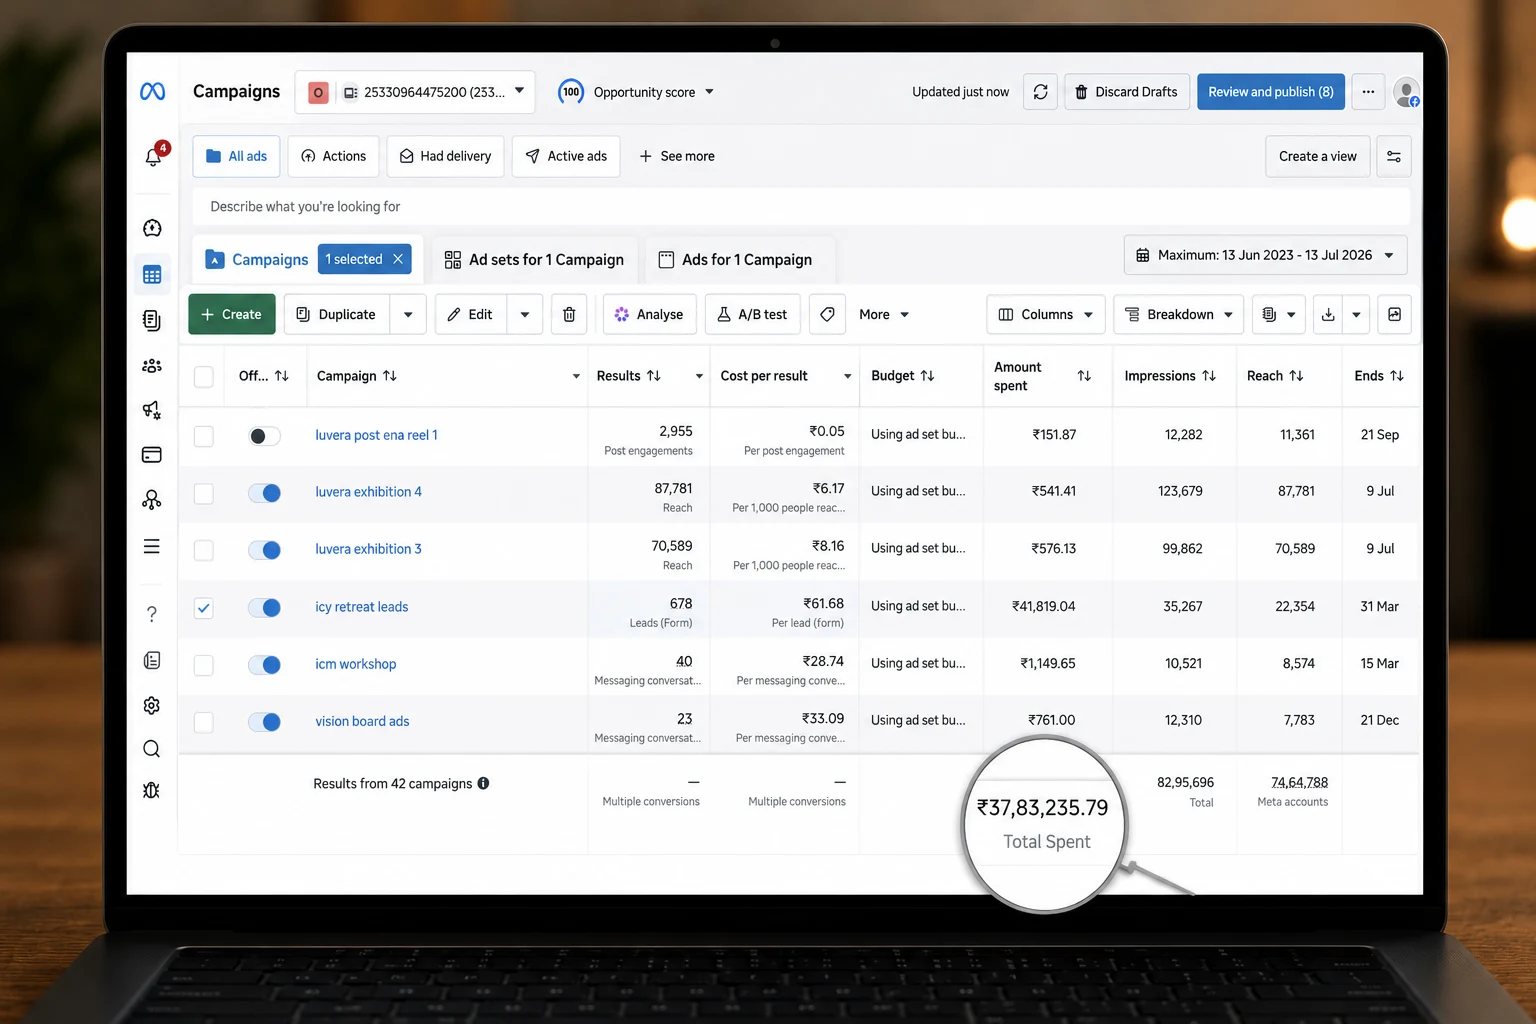Turn off the vision board ads toggle
The image size is (1536, 1024).
264,722
